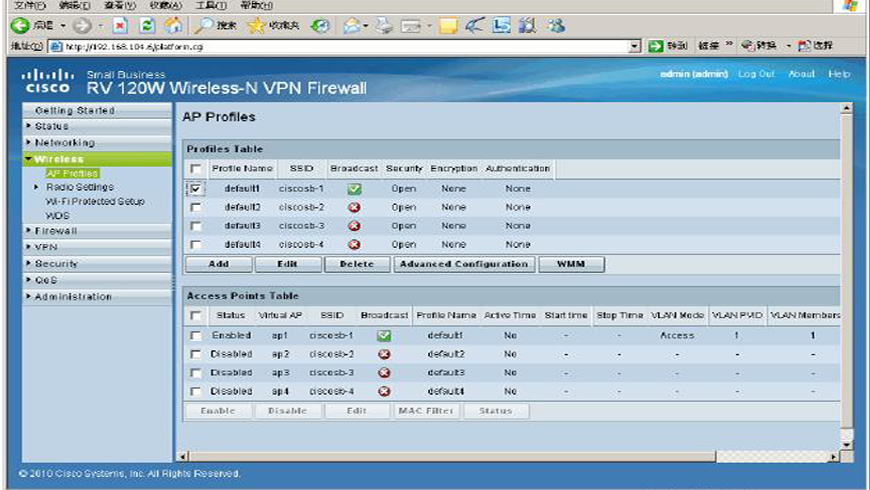
Task: Check the ap4 access point checkbox
Action: point(195,391)
